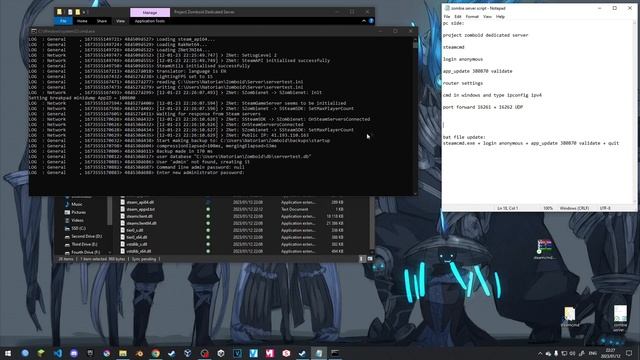Viewport: 640px width, 360px height.
Task: Switch Explorer to large icons view
Action: [x=370, y=259]
